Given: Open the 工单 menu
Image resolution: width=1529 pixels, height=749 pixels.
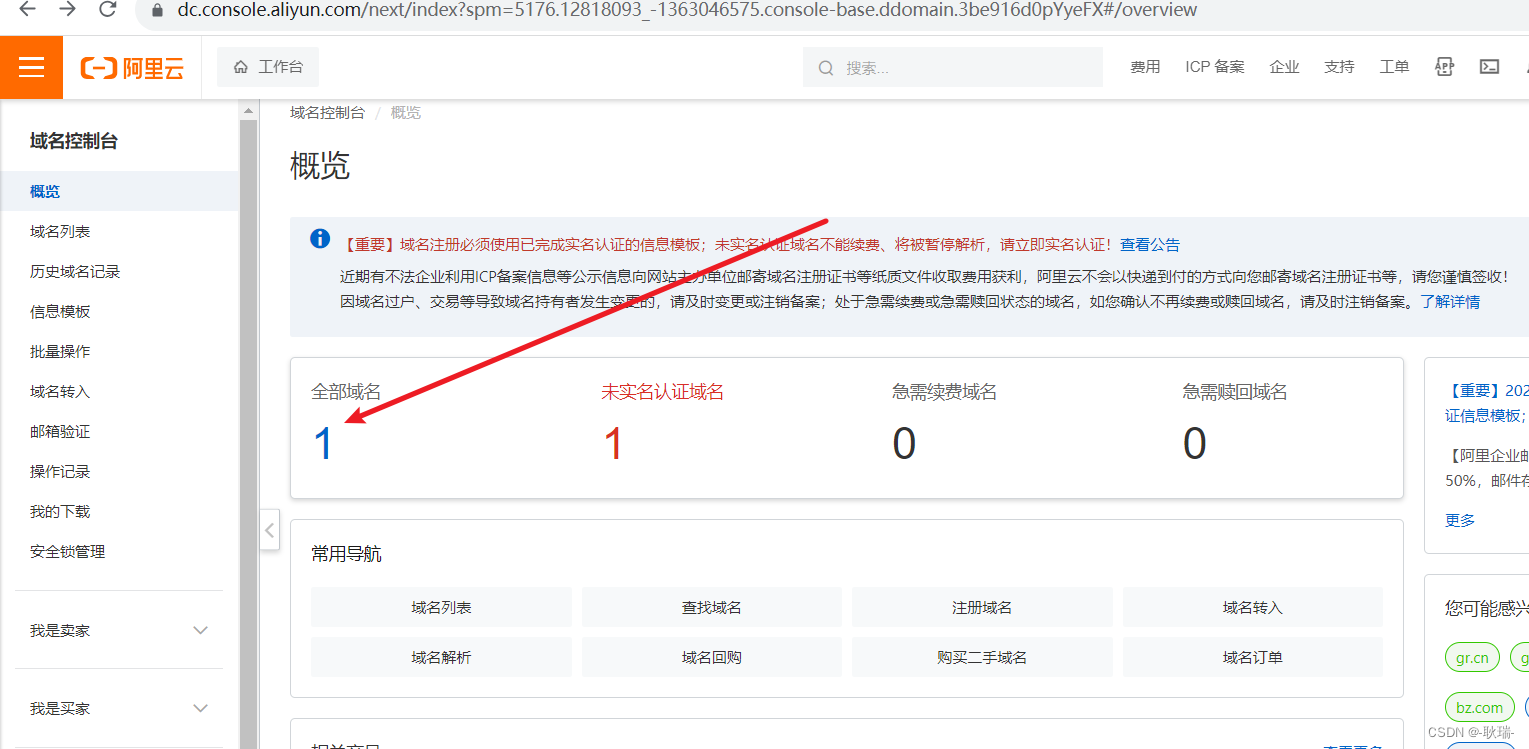Looking at the screenshot, I should [x=1394, y=67].
